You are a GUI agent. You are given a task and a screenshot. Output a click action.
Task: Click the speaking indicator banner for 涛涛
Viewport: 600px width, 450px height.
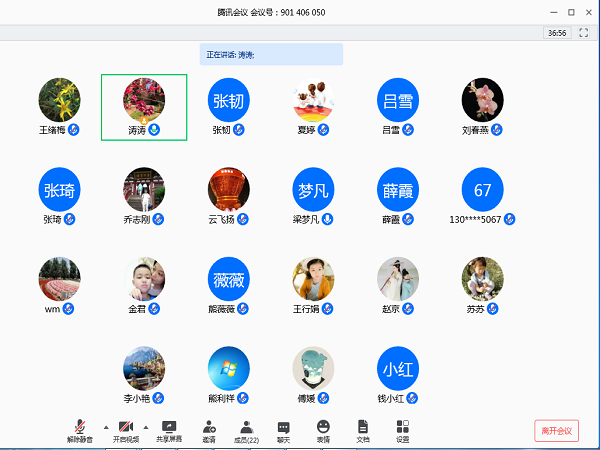271,54
